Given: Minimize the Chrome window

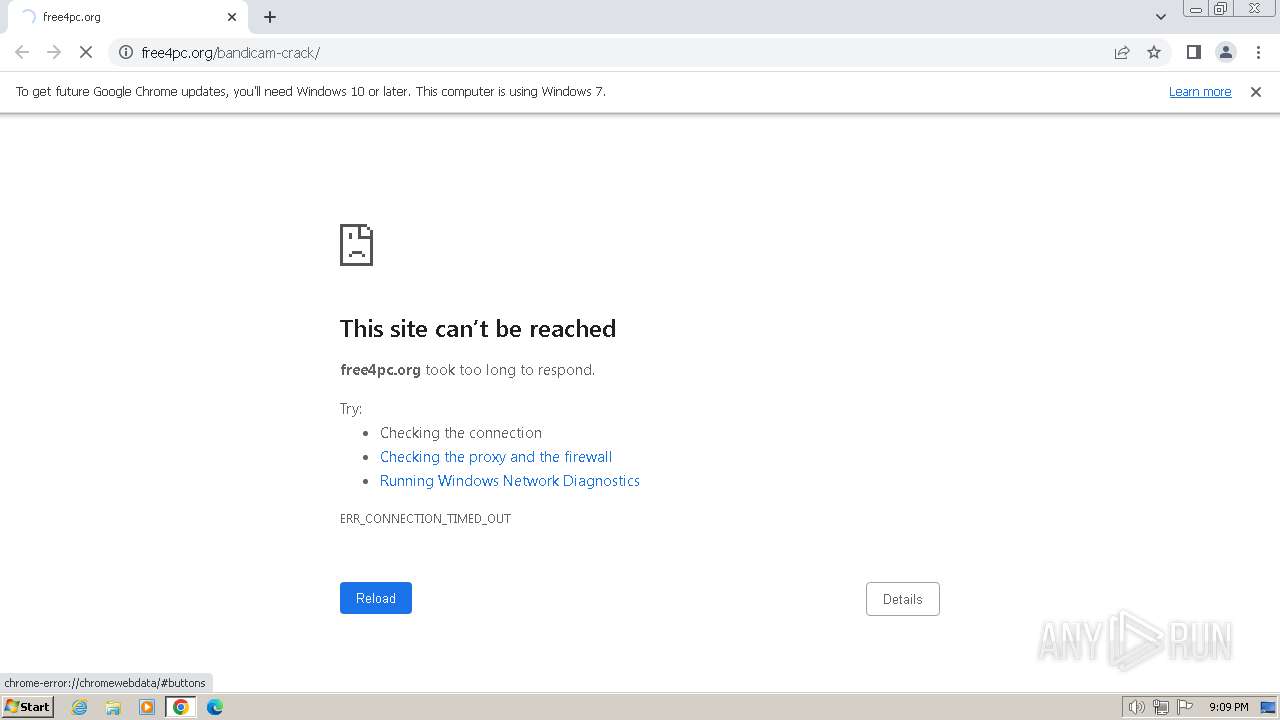Looking at the screenshot, I should pos(1196,9).
